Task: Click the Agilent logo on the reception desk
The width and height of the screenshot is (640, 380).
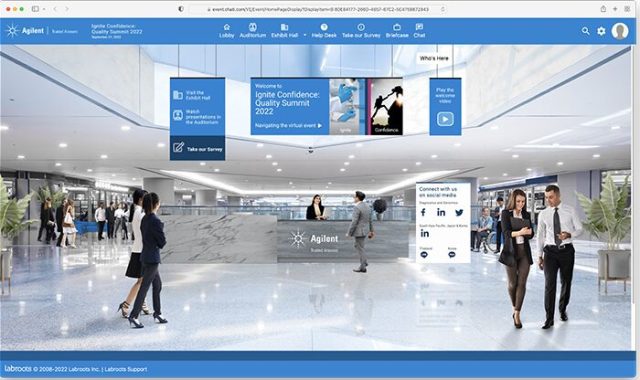Action: click(313, 240)
